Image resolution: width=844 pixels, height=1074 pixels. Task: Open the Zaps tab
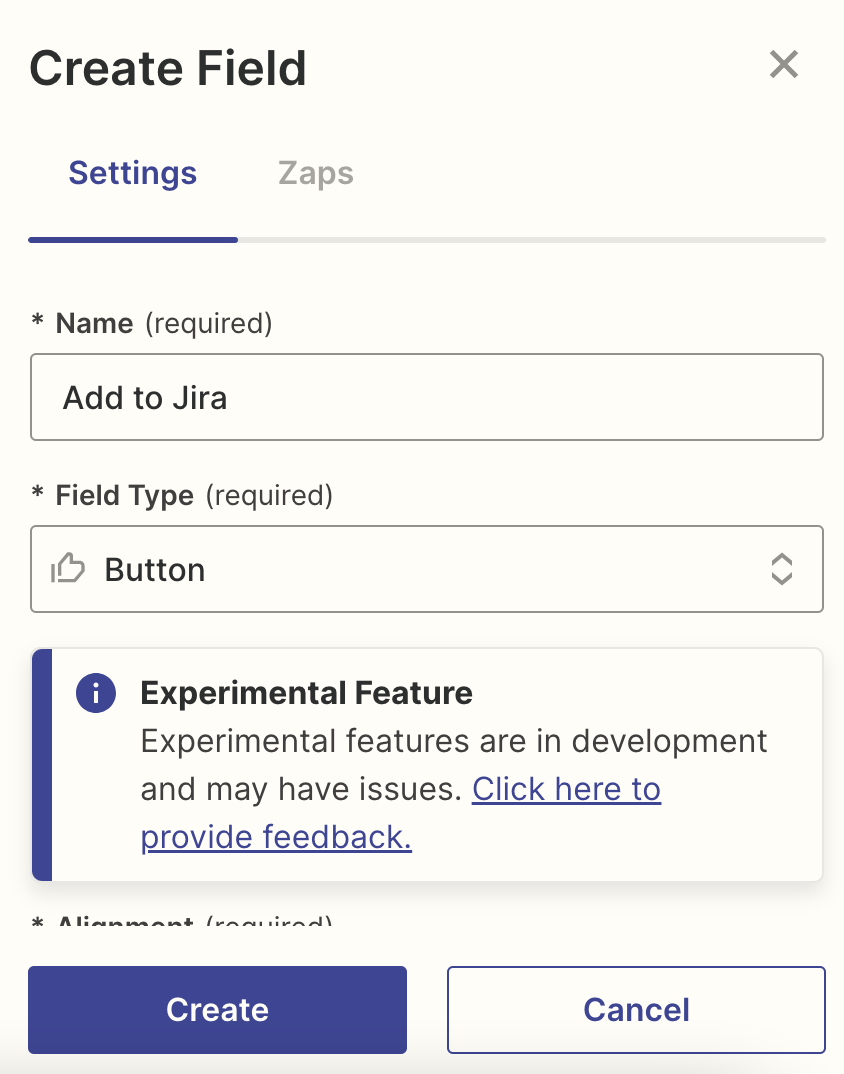coord(315,173)
